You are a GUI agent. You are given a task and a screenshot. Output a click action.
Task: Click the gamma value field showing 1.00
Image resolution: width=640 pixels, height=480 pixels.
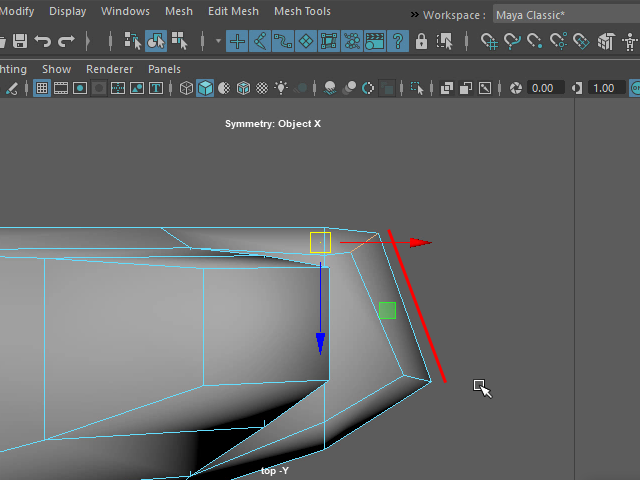click(604, 88)
